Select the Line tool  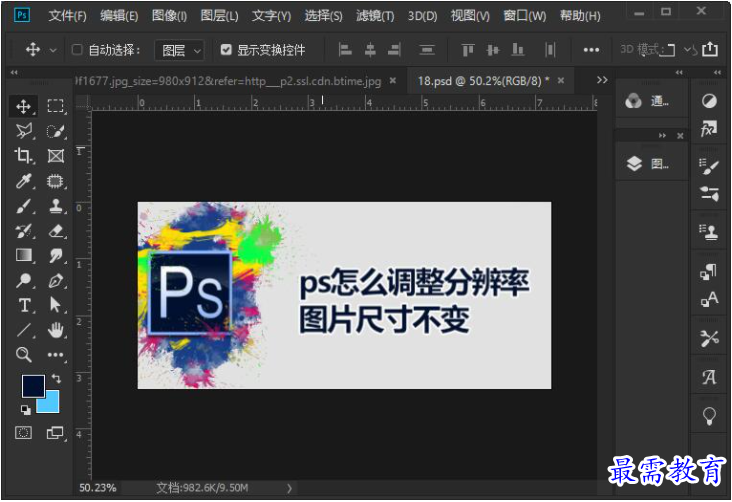coord(23,330)
